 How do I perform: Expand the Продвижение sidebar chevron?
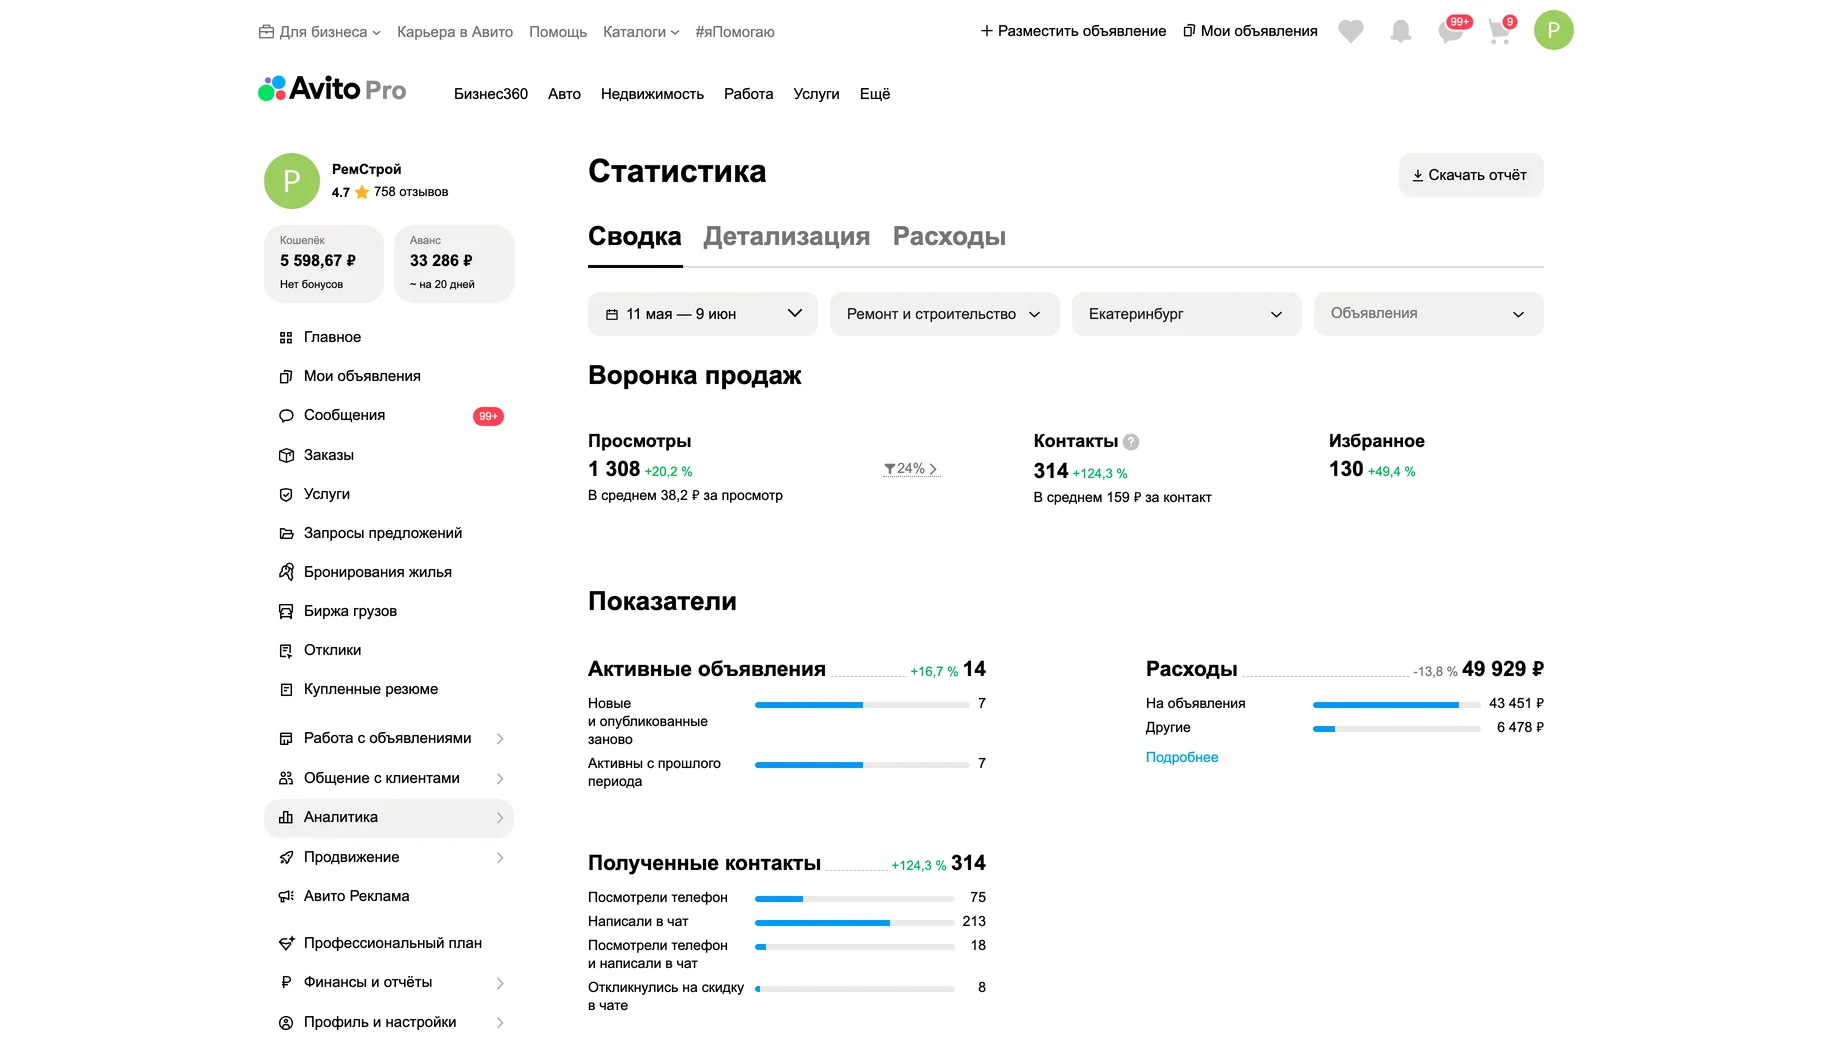pyautogui.click(x=500, y=858)
